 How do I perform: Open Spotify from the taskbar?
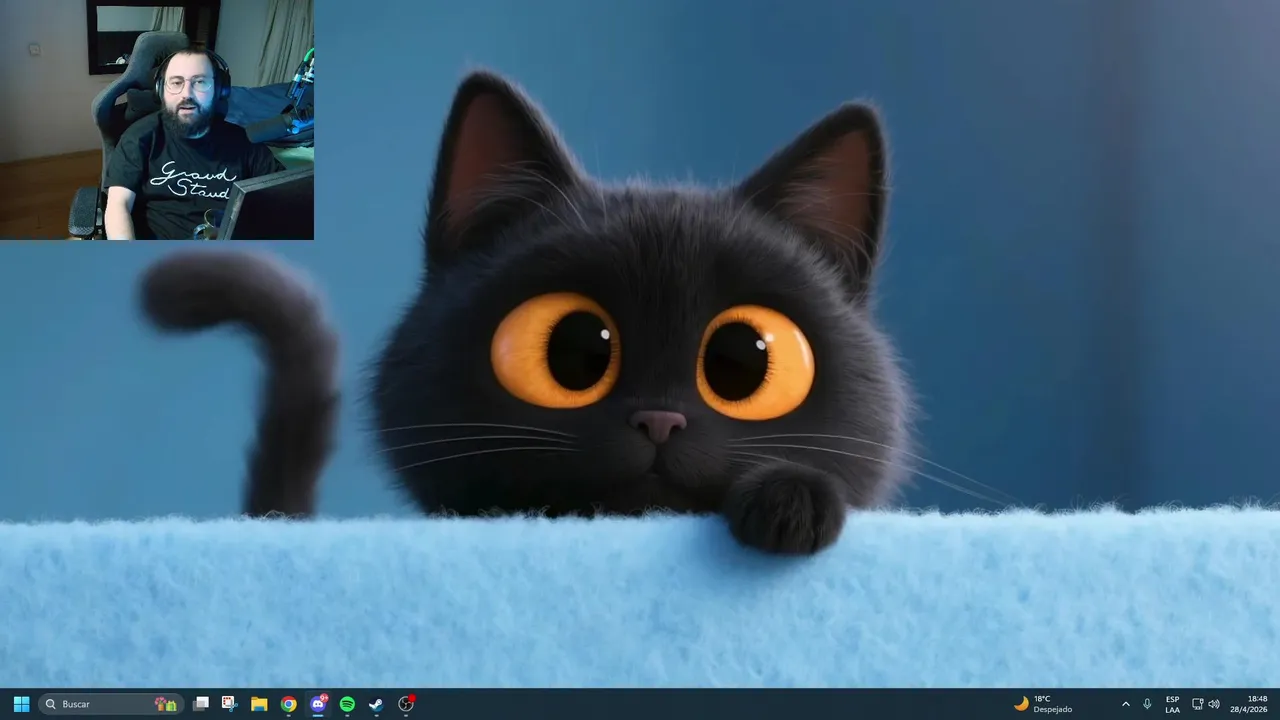click(347, 704)
